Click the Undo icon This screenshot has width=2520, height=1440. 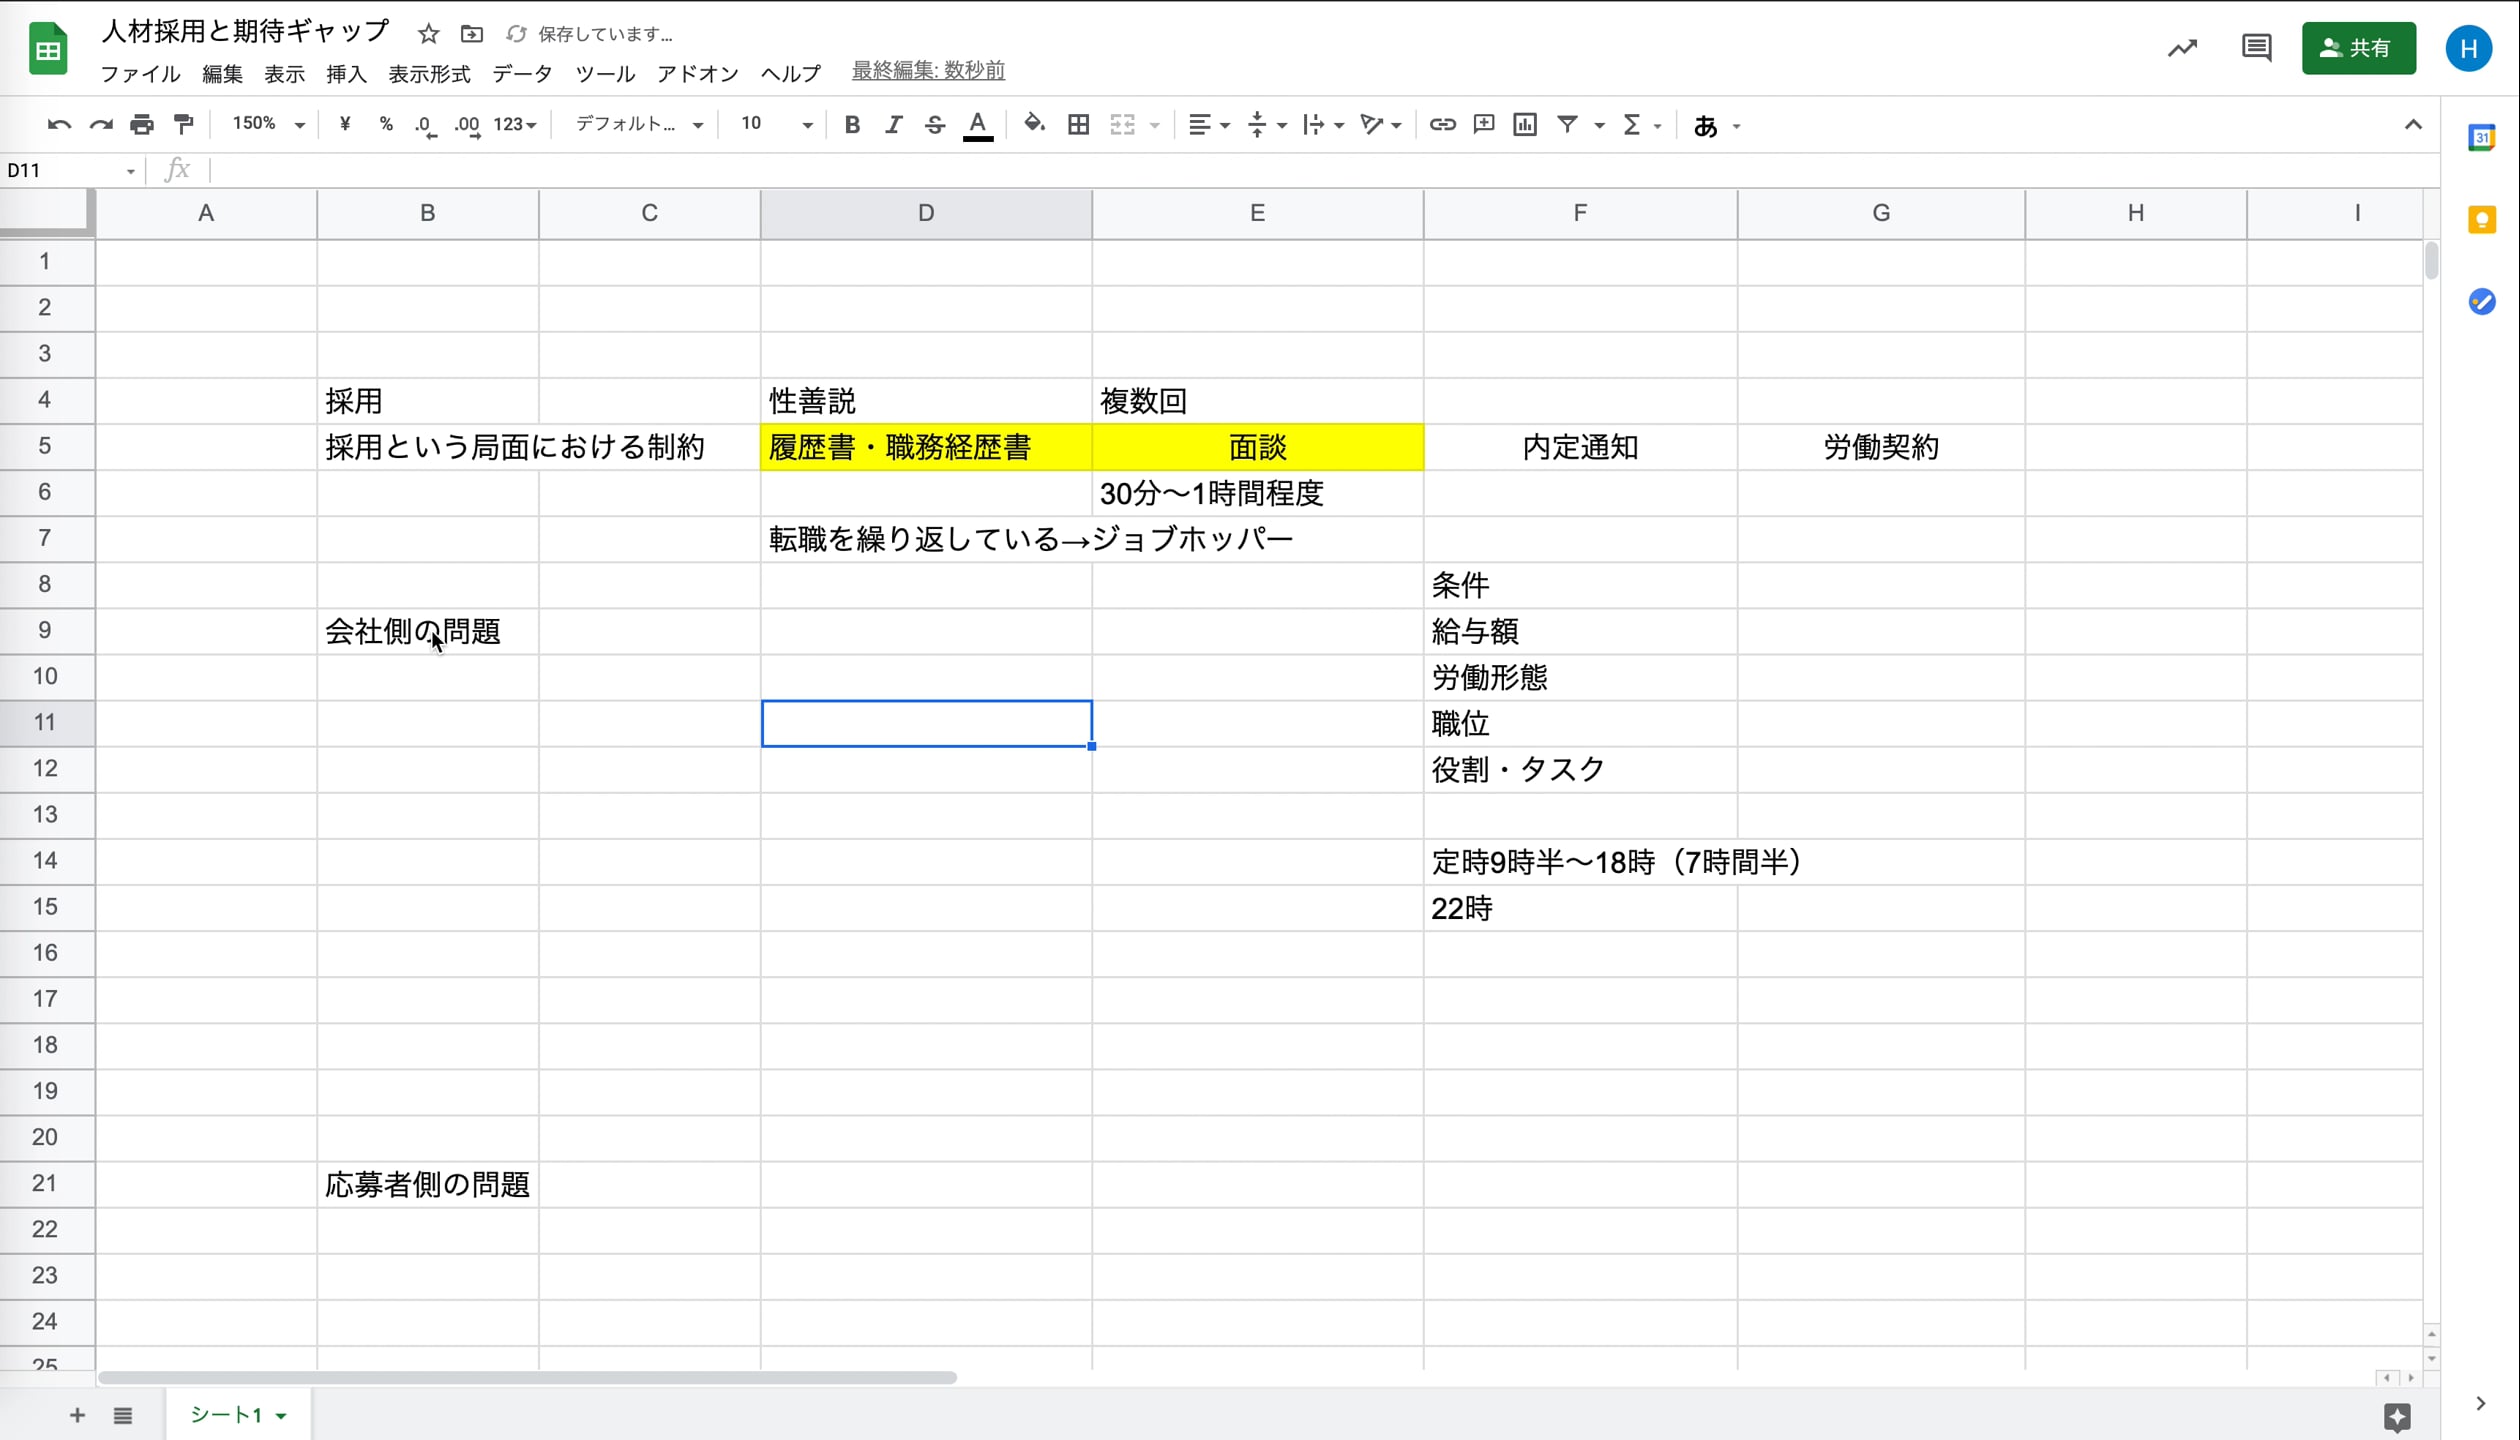pyautogui.click(x=59, y=124)
